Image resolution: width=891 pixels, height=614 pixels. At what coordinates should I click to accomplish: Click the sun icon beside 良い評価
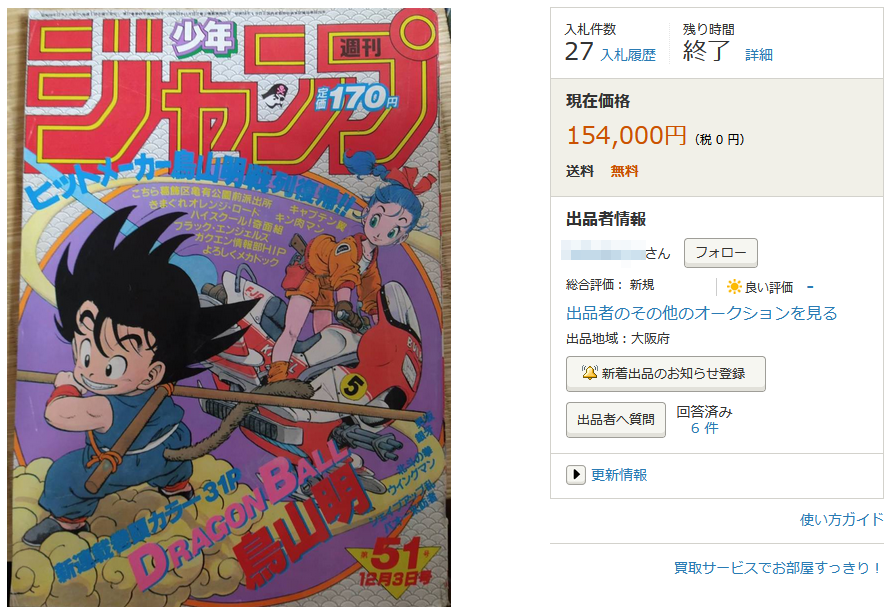[x=734, y=287]
